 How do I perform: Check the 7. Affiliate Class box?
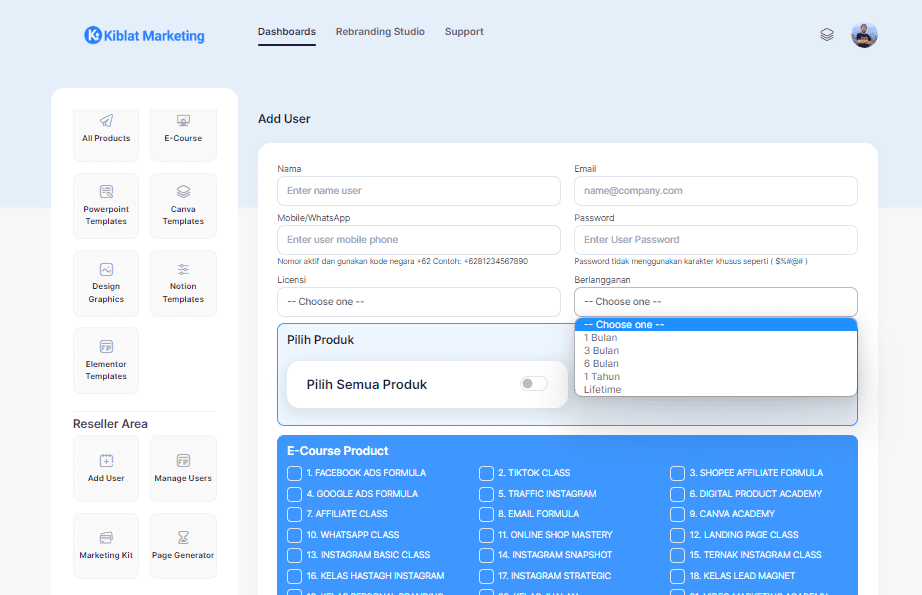295,514
